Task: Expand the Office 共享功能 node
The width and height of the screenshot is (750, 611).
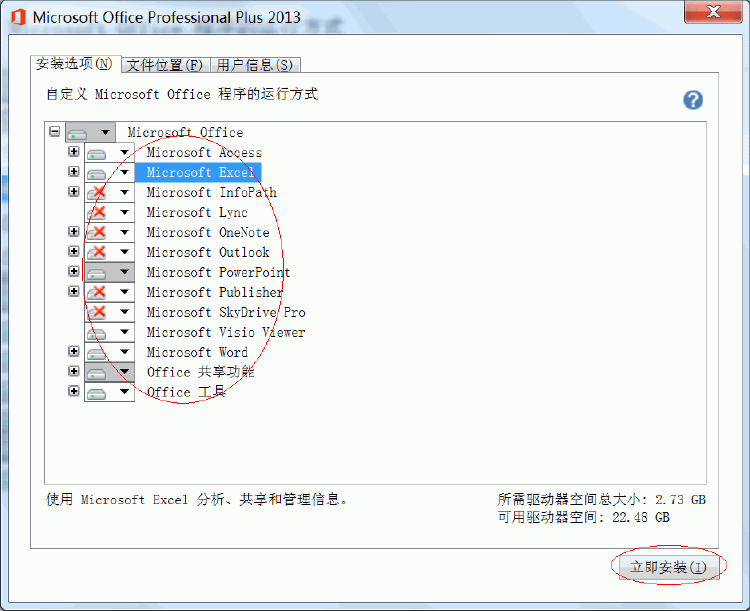Action: (74, 371)
